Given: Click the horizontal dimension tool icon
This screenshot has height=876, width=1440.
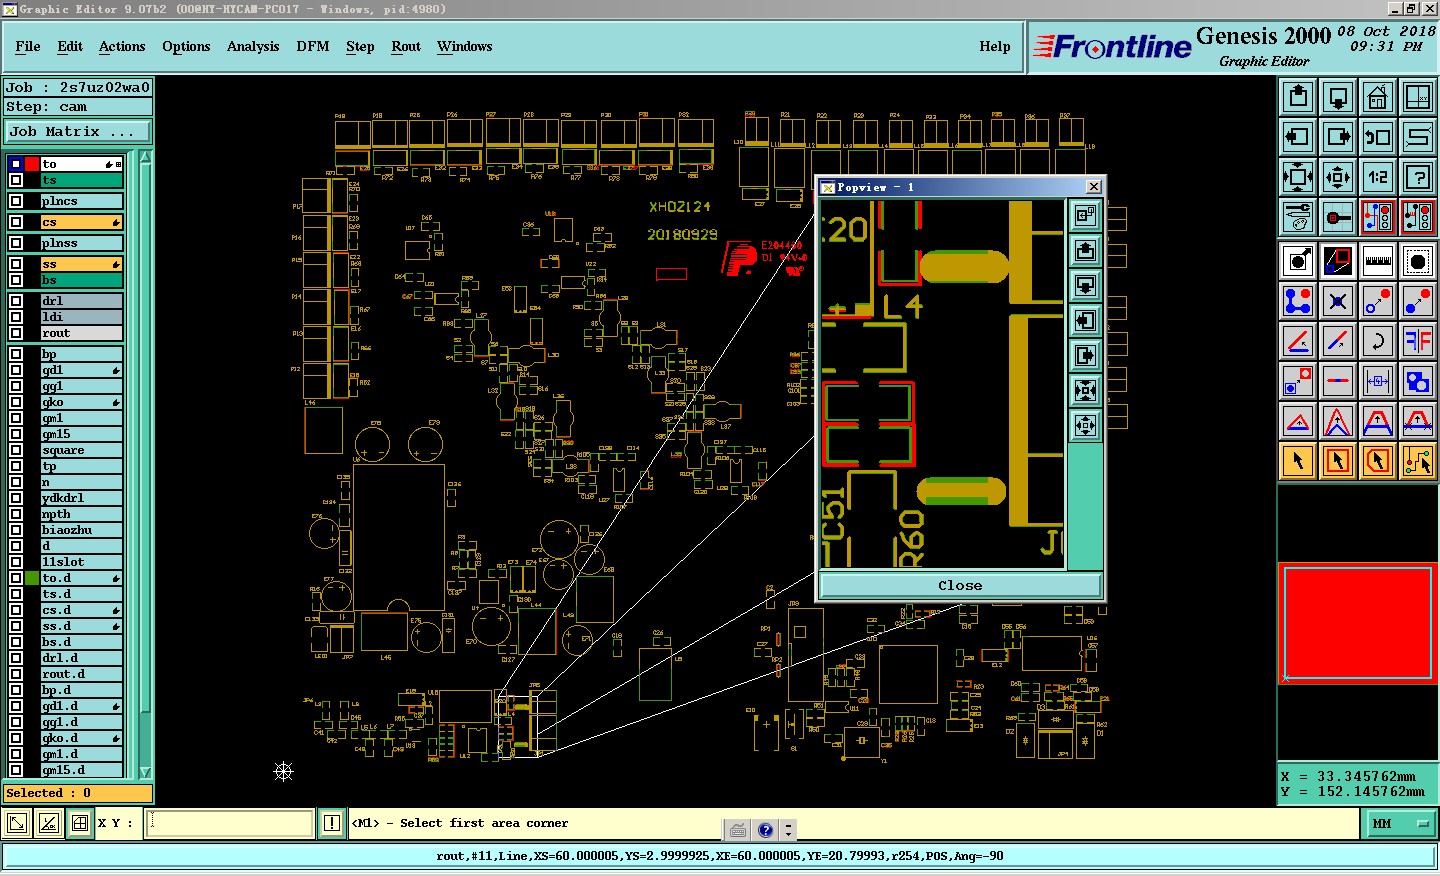Looking at the screenshot, I should (1378, 381).
